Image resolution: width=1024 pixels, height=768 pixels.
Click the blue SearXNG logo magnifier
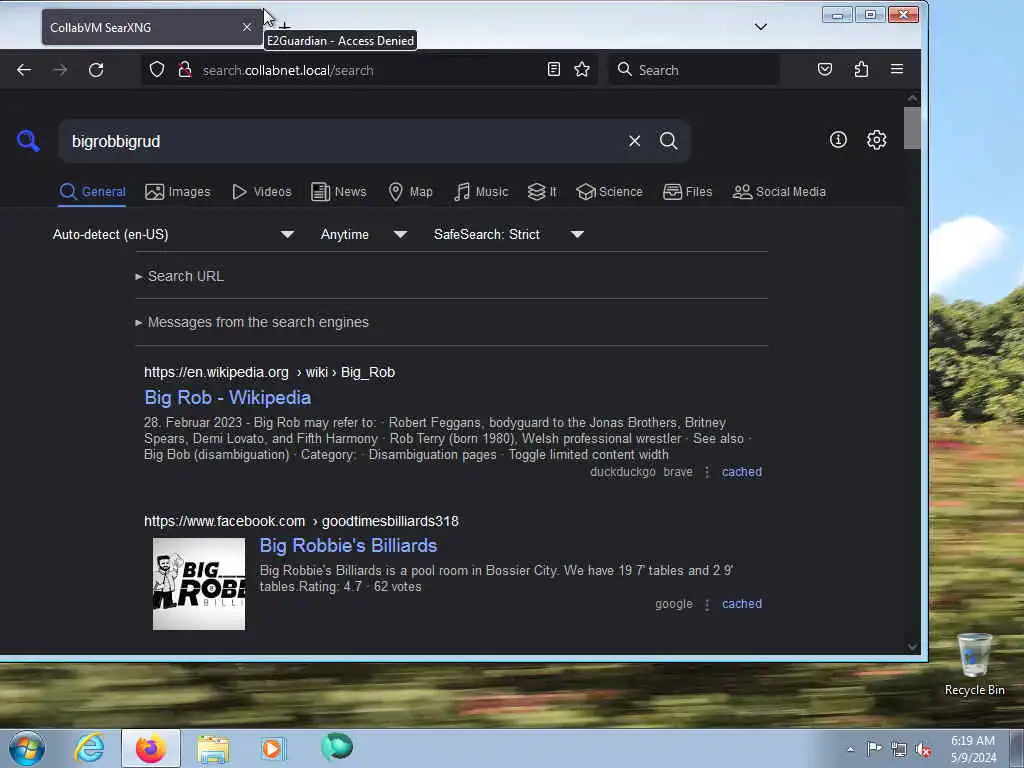pos(28,140)
